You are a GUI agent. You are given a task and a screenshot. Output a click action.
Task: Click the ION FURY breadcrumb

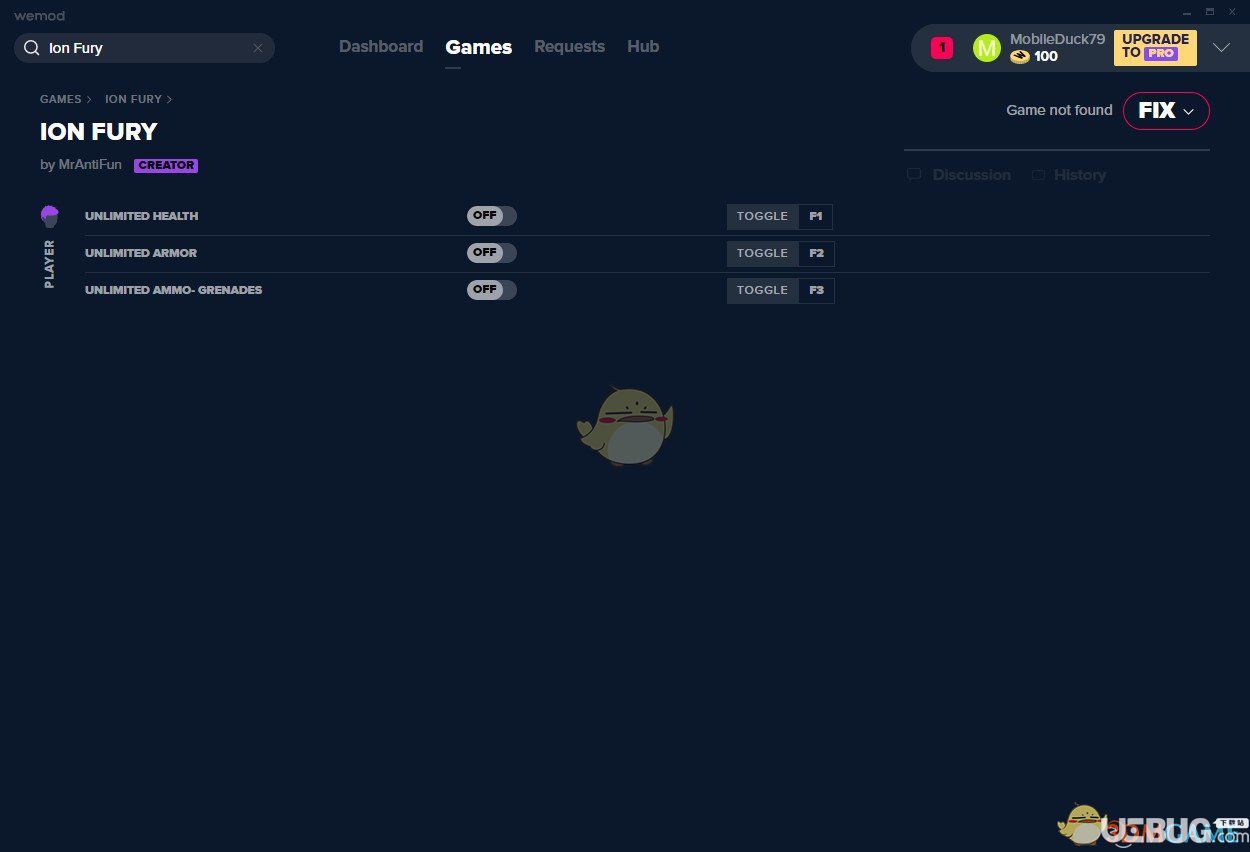pyautogui.click(x=133, y=99)
